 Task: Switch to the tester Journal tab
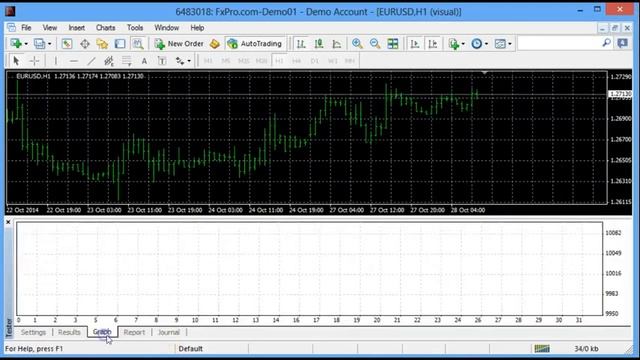[169, 332]
